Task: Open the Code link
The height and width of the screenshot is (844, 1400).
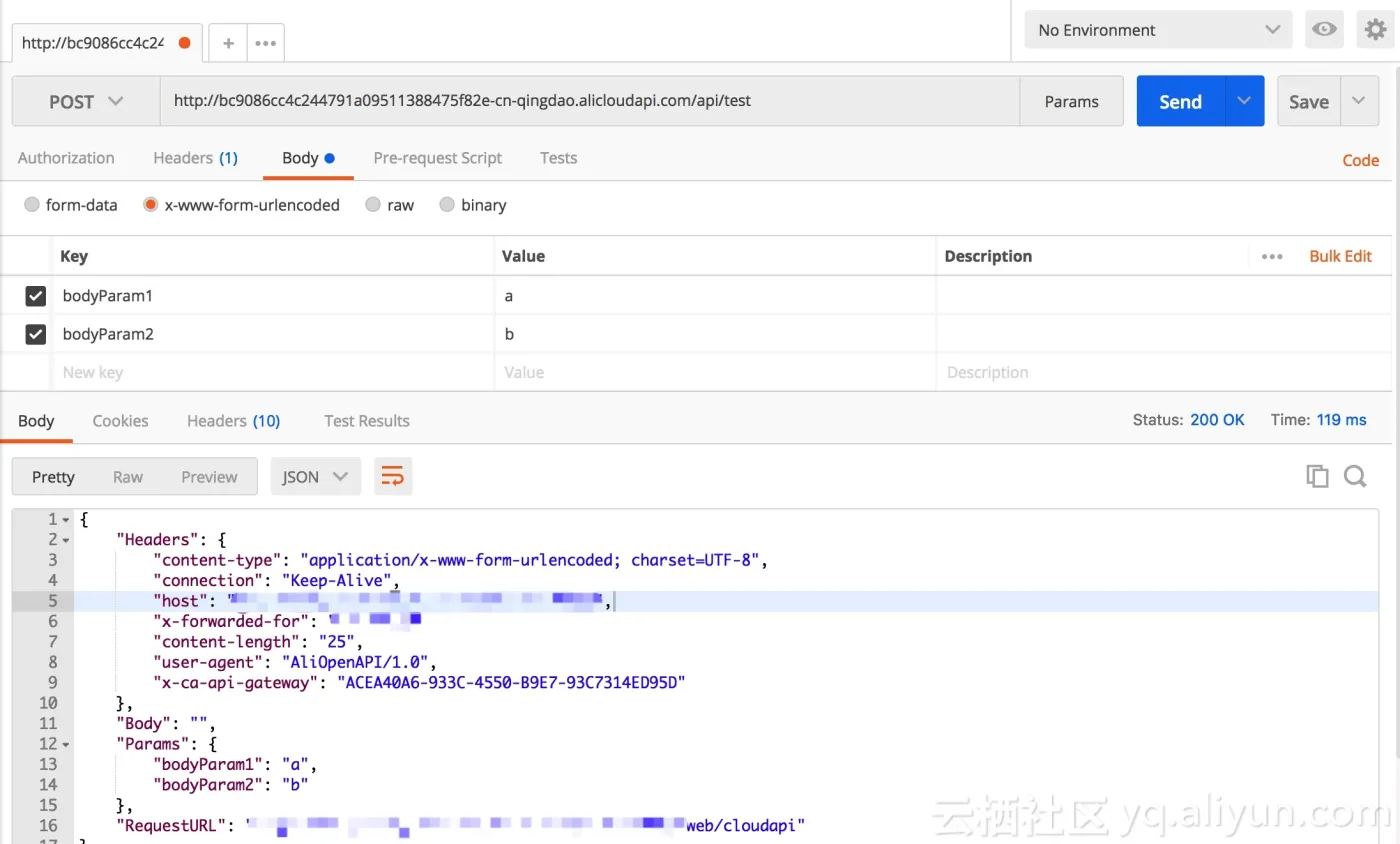Action: 1360,160
